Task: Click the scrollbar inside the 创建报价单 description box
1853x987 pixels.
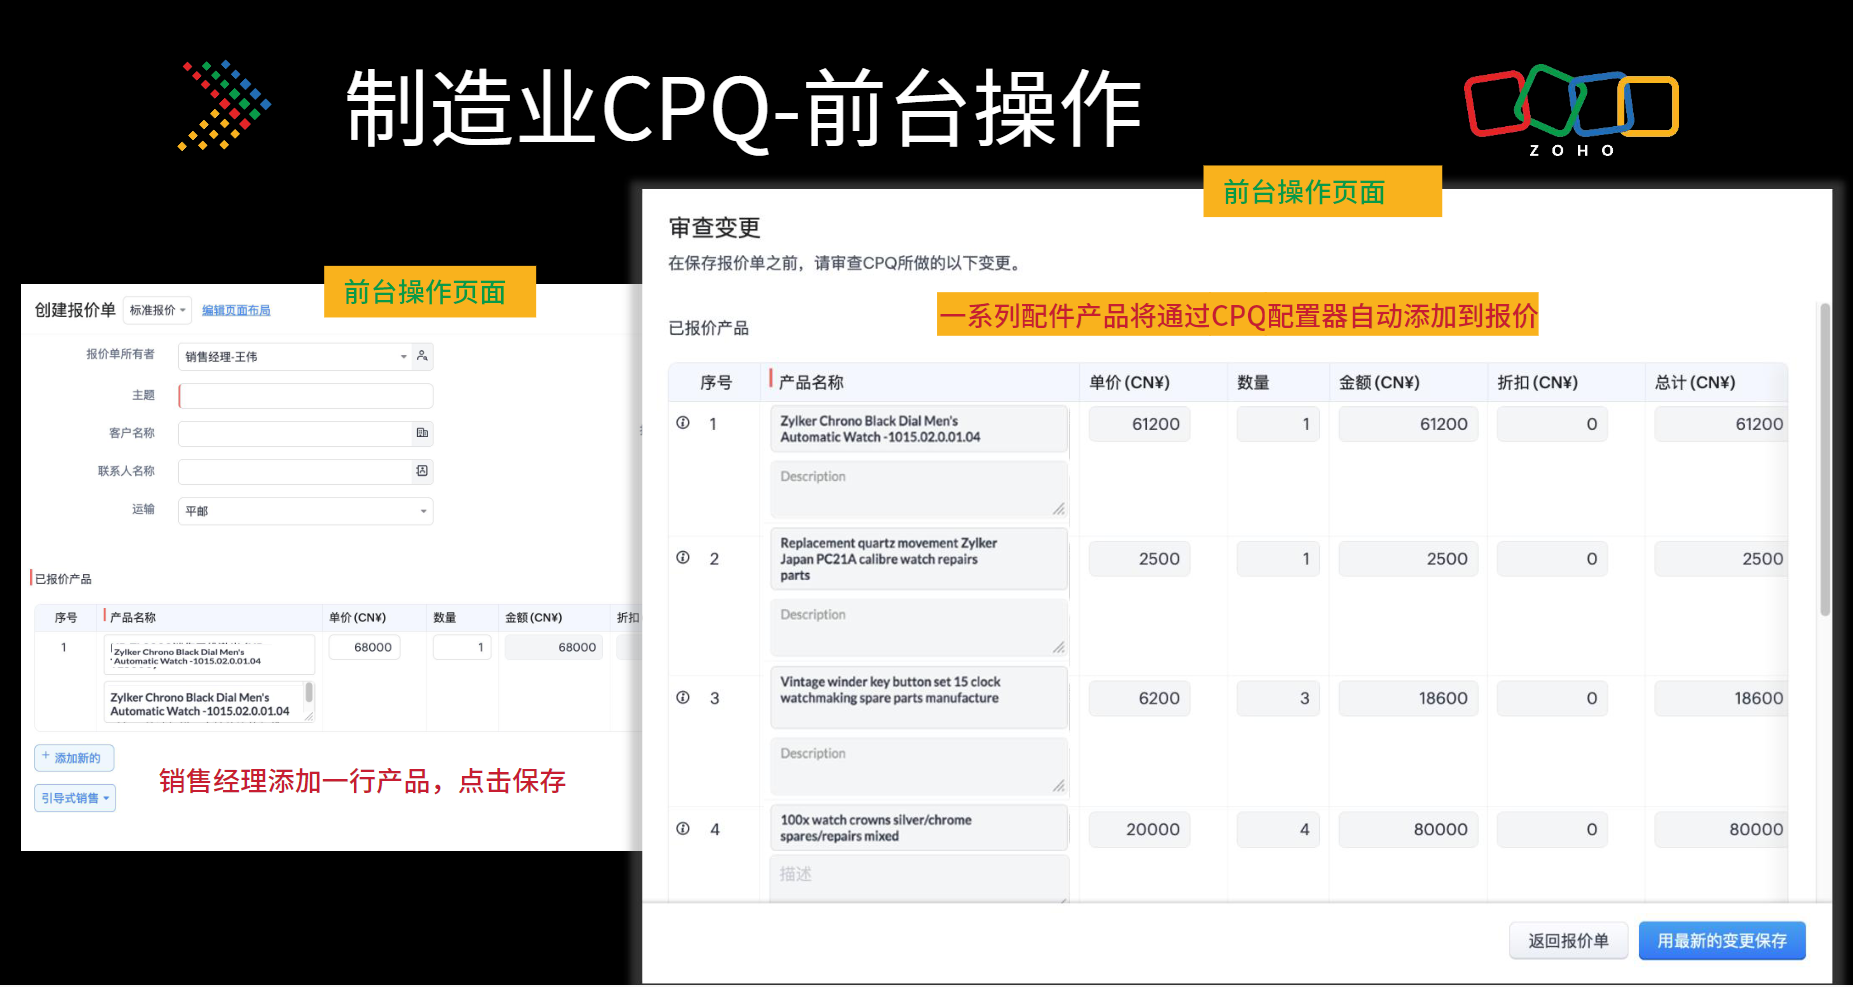Action: (309, 692)
